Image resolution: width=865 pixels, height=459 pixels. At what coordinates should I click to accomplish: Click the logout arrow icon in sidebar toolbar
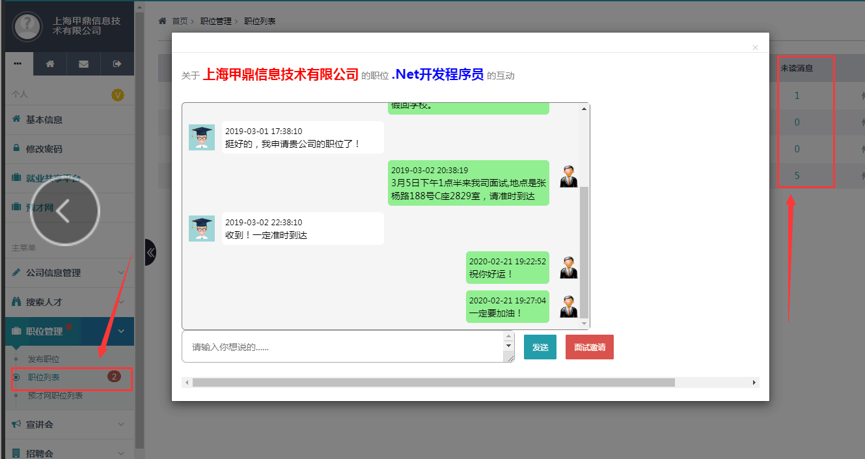(x=117, y=64)
